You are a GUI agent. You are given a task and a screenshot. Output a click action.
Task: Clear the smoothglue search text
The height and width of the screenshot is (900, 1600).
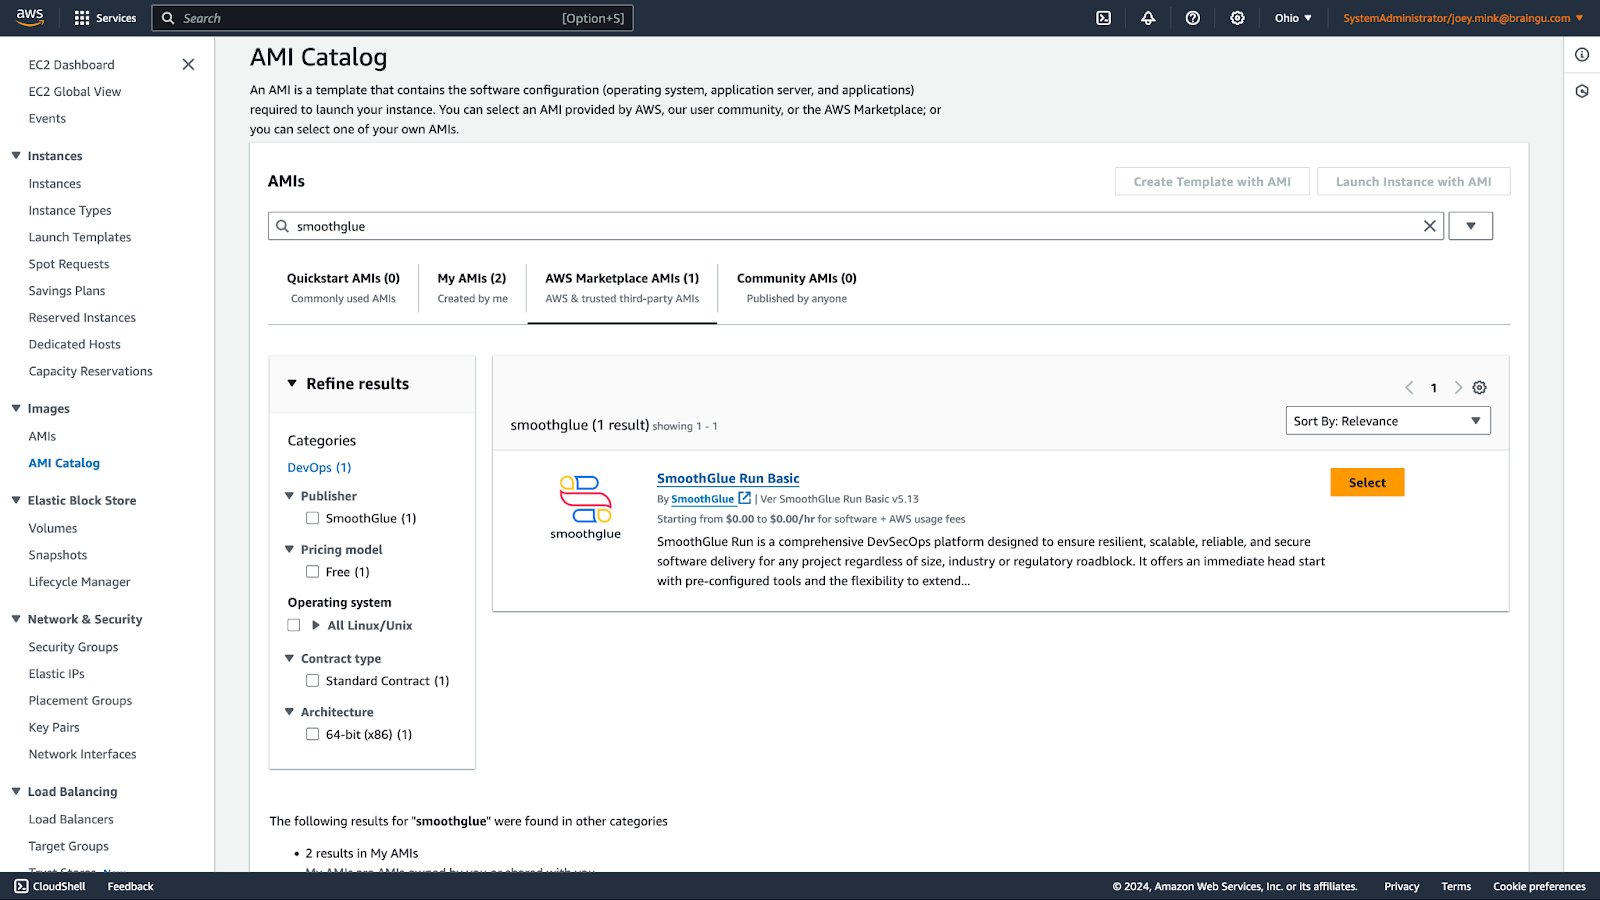(x=1430, y=226)
